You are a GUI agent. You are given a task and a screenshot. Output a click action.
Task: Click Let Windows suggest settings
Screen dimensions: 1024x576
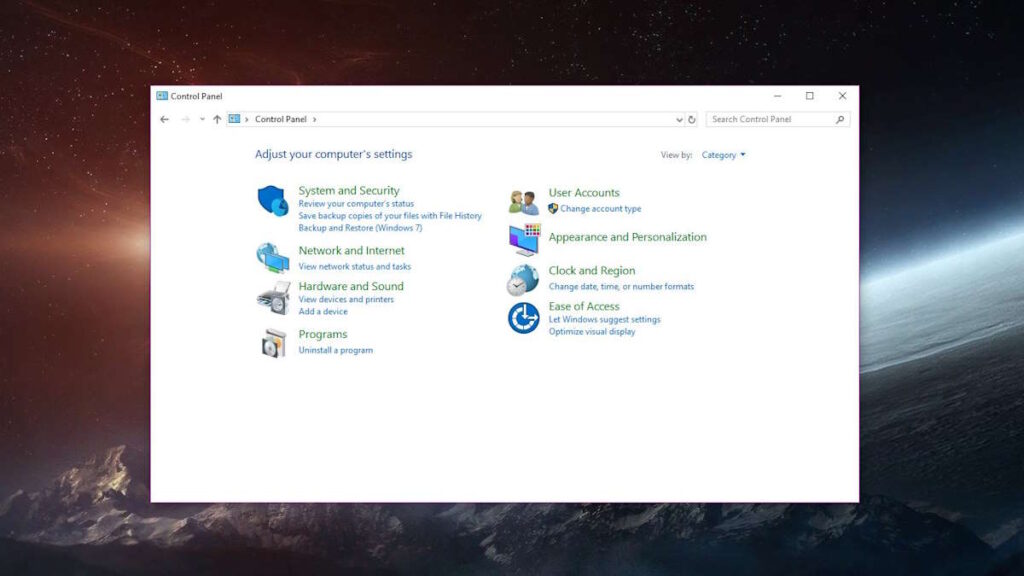(x=604, y=319)
